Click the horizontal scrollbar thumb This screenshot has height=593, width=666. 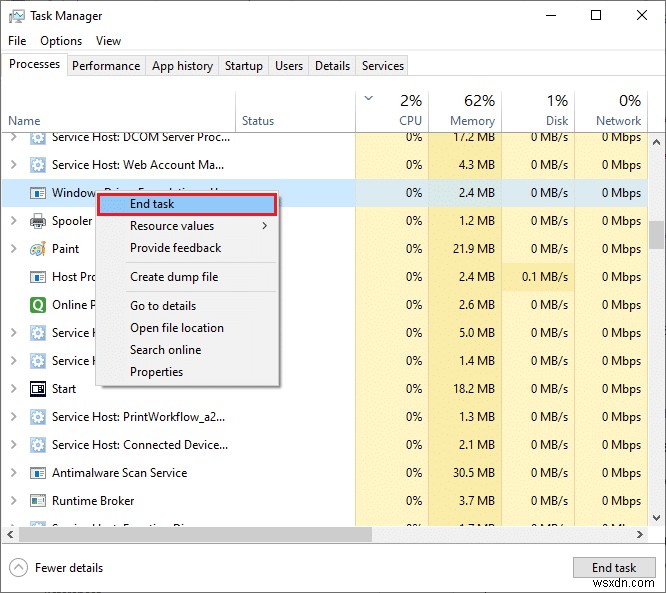point(195,534)
